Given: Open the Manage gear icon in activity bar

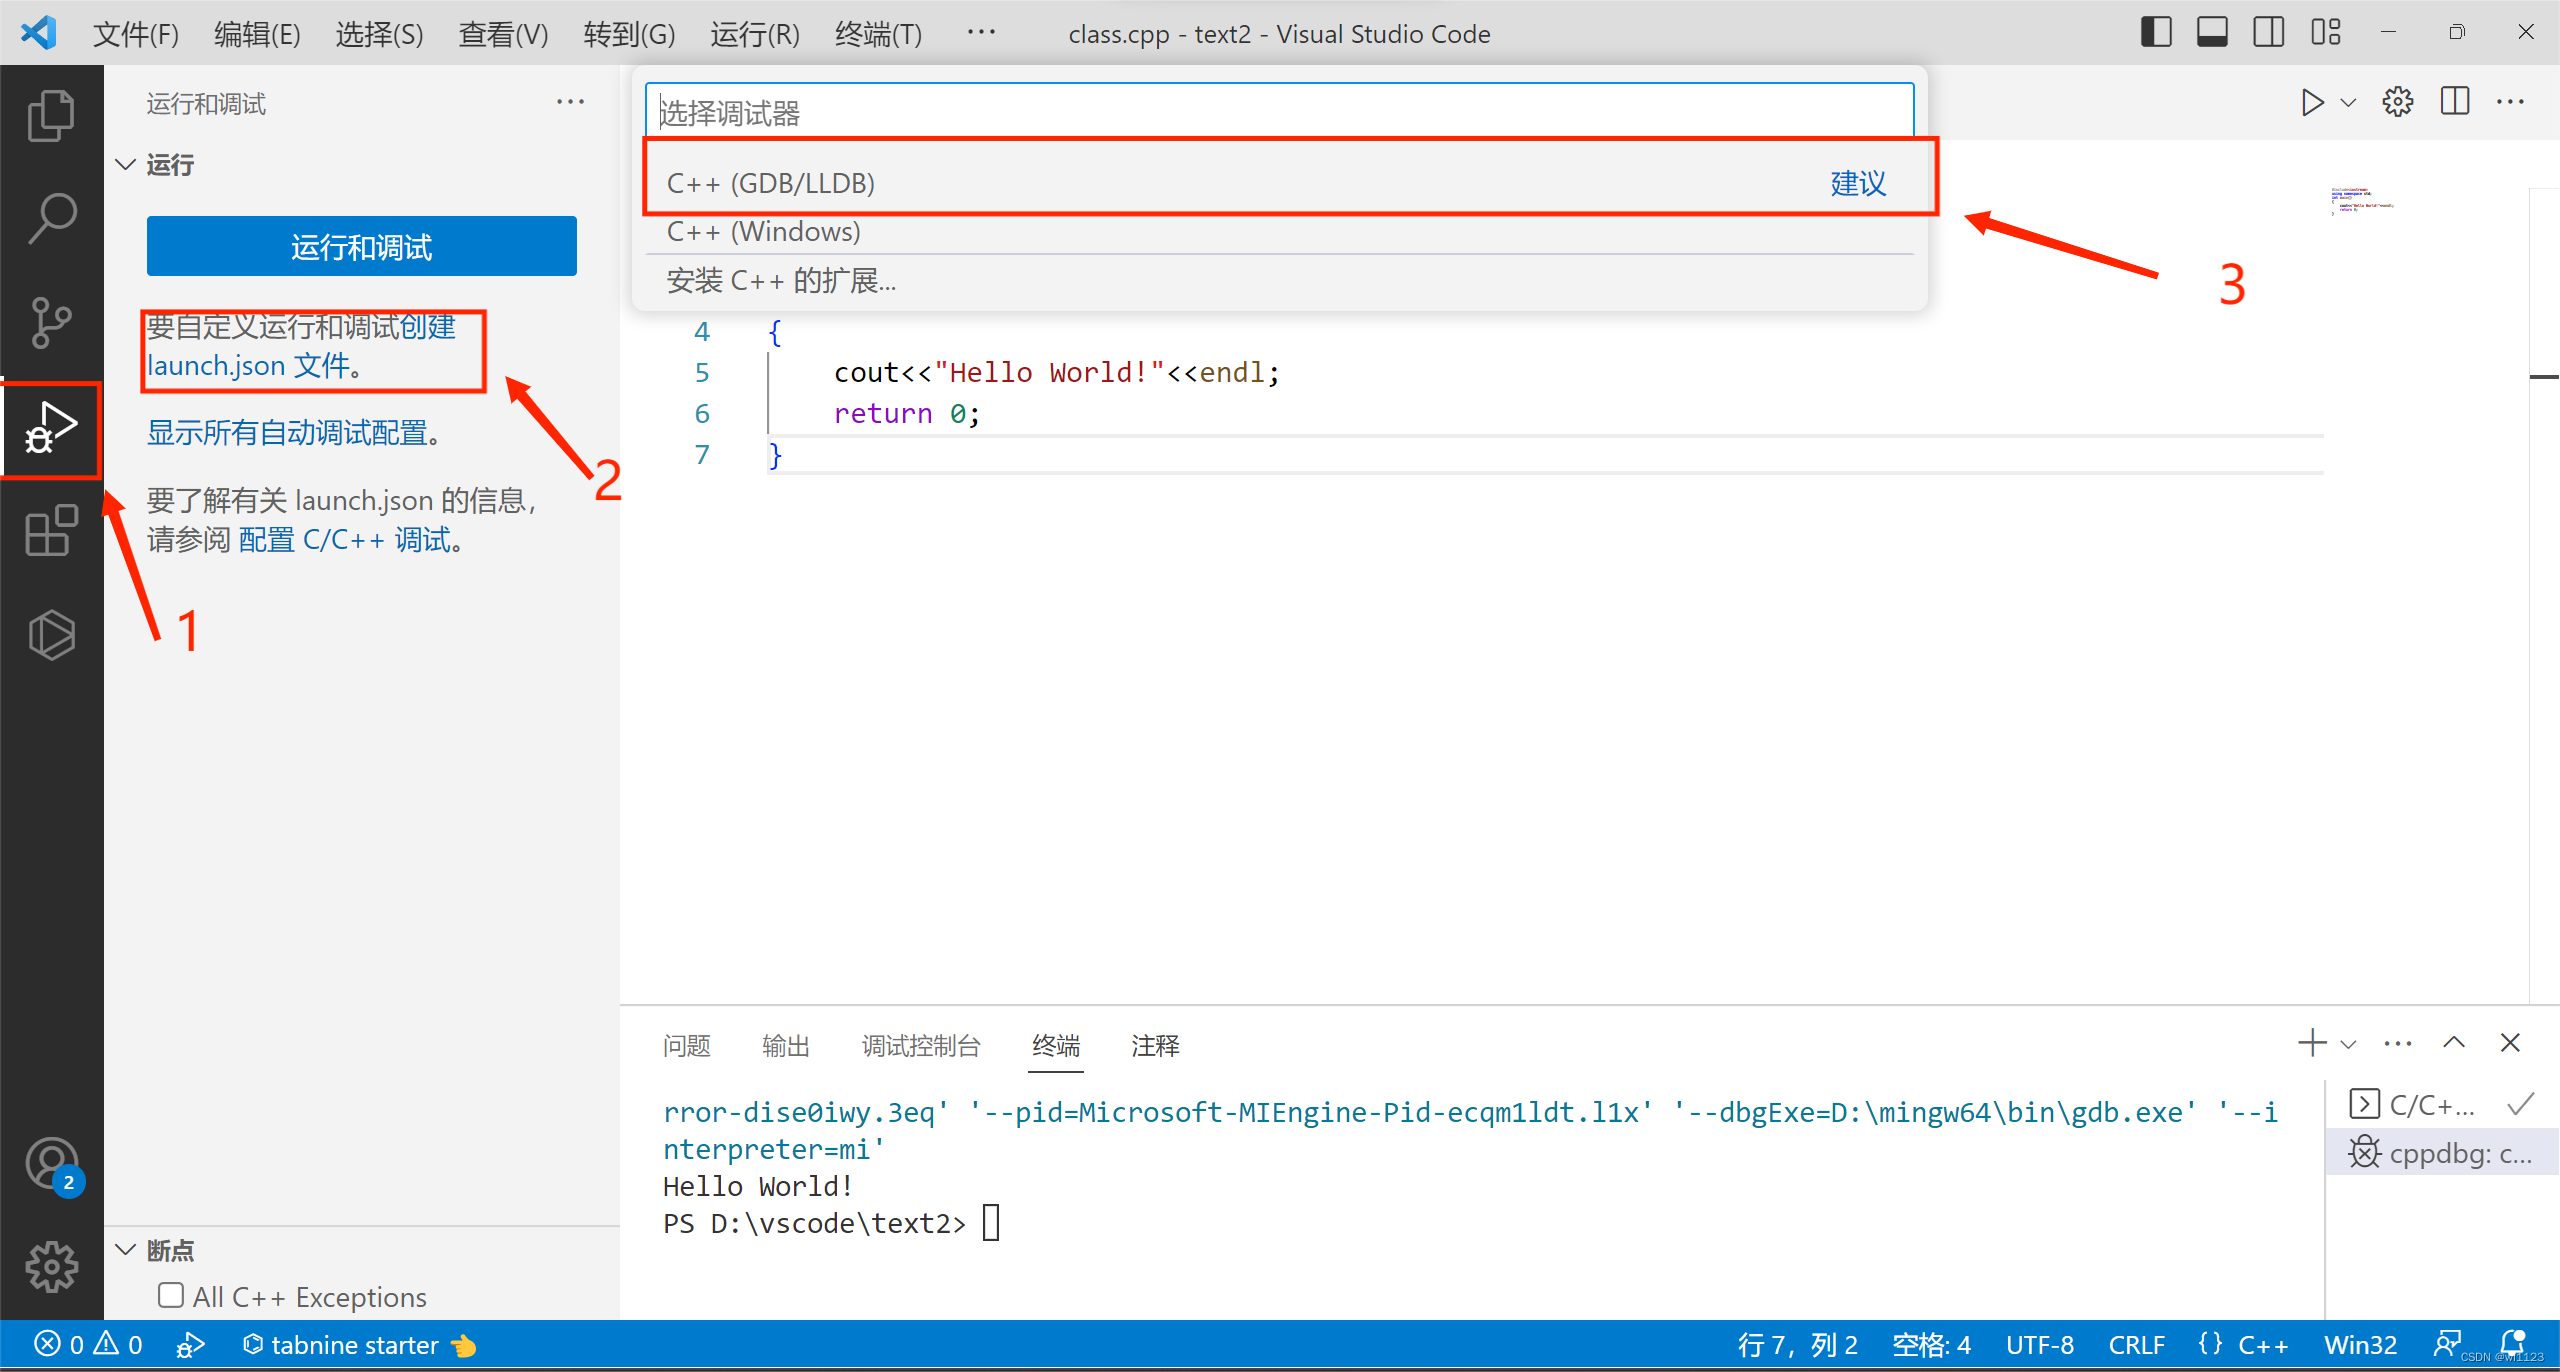Looking at the screenshot, I should click(x=51, y=1267).
